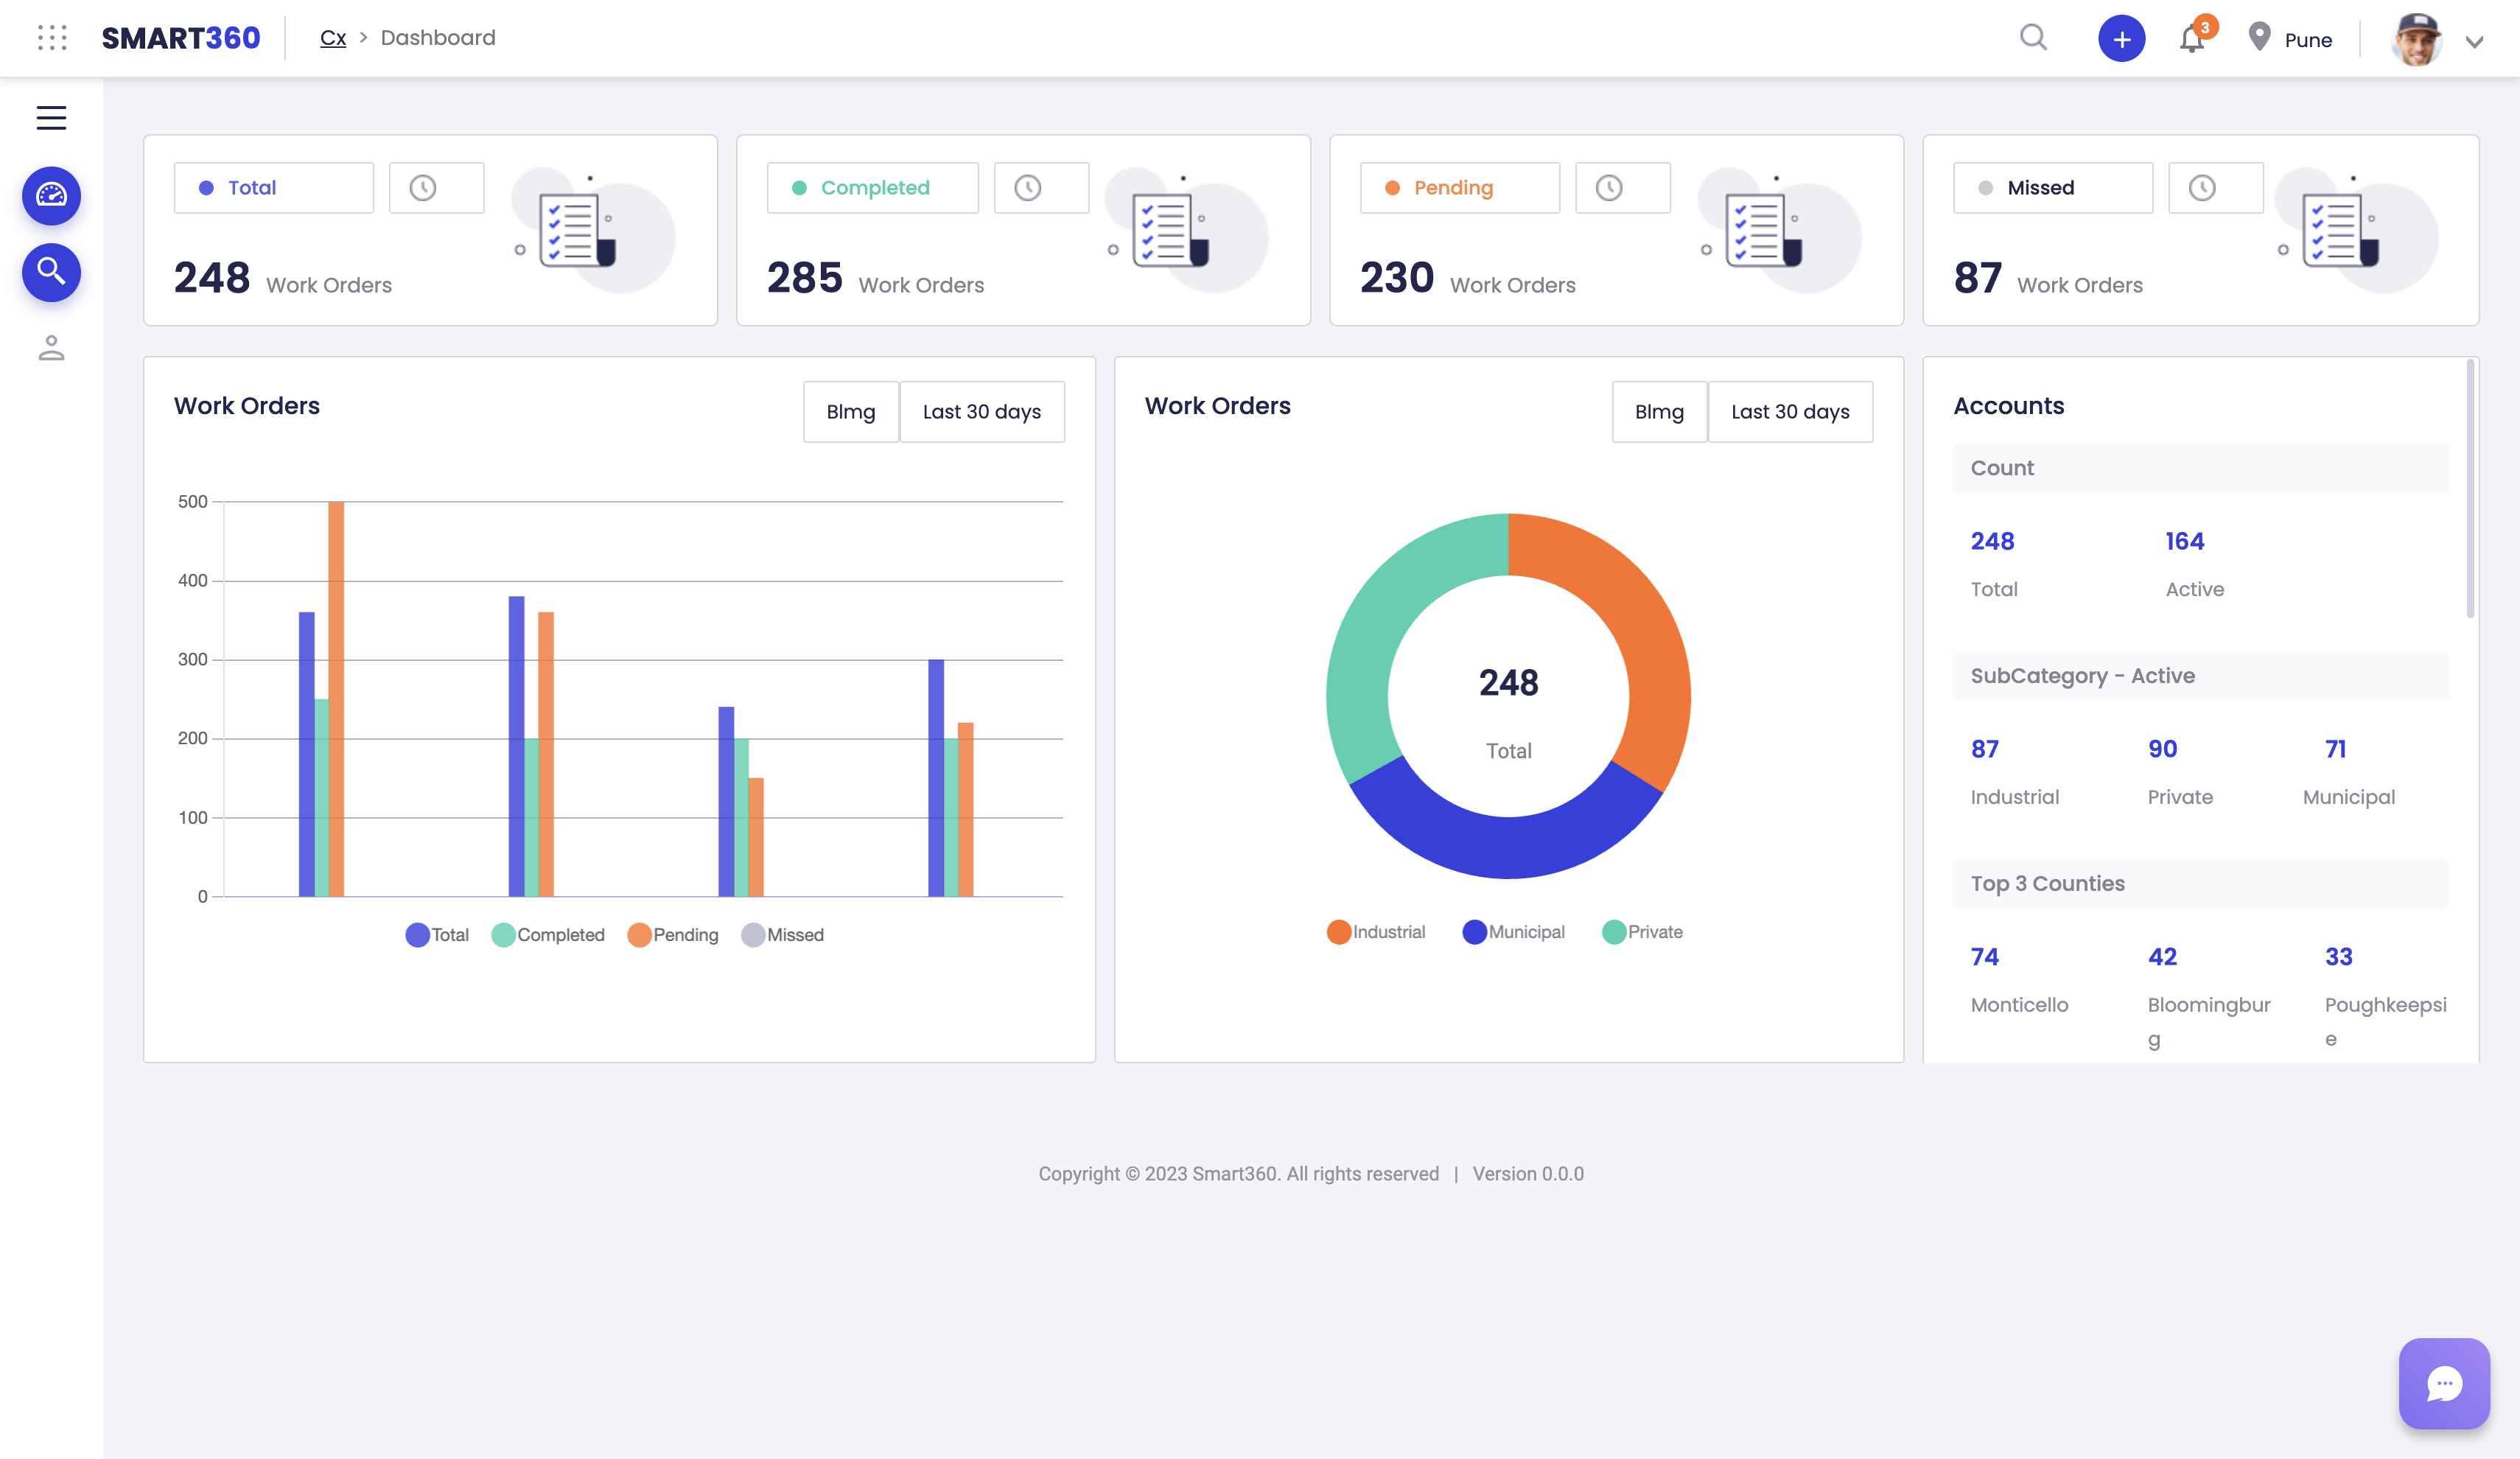This screenshot has width=2520, height=1459.
Task: Open the search icon in top navigation
Action: pos(2032,38)
